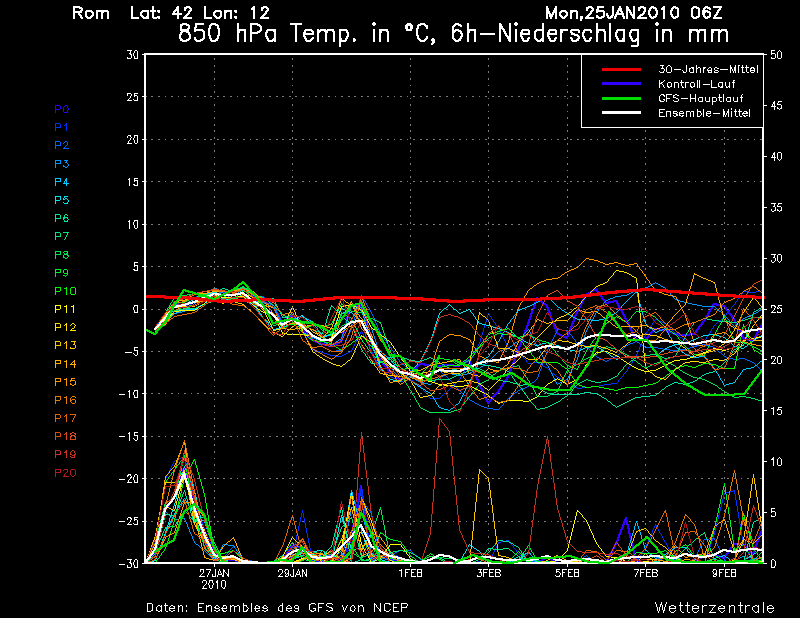This screenshot has height=618, width=800.
Task: Click the Wetterzentrale source text
Action: tap(714, 607)
